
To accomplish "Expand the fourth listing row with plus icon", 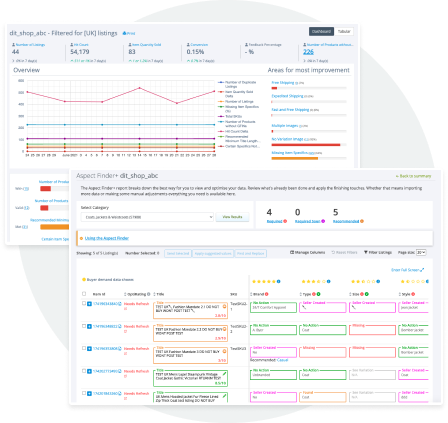I will [x=89, y=371].
